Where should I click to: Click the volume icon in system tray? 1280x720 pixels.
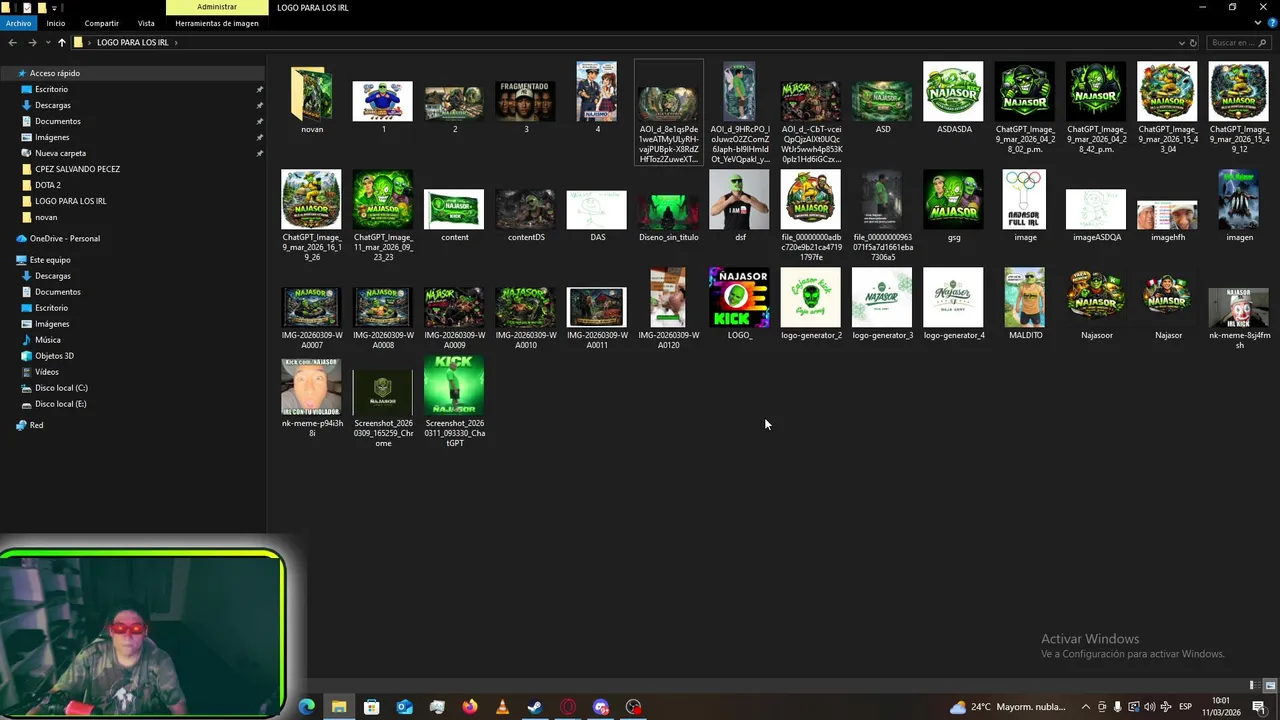pos(1149,707)
